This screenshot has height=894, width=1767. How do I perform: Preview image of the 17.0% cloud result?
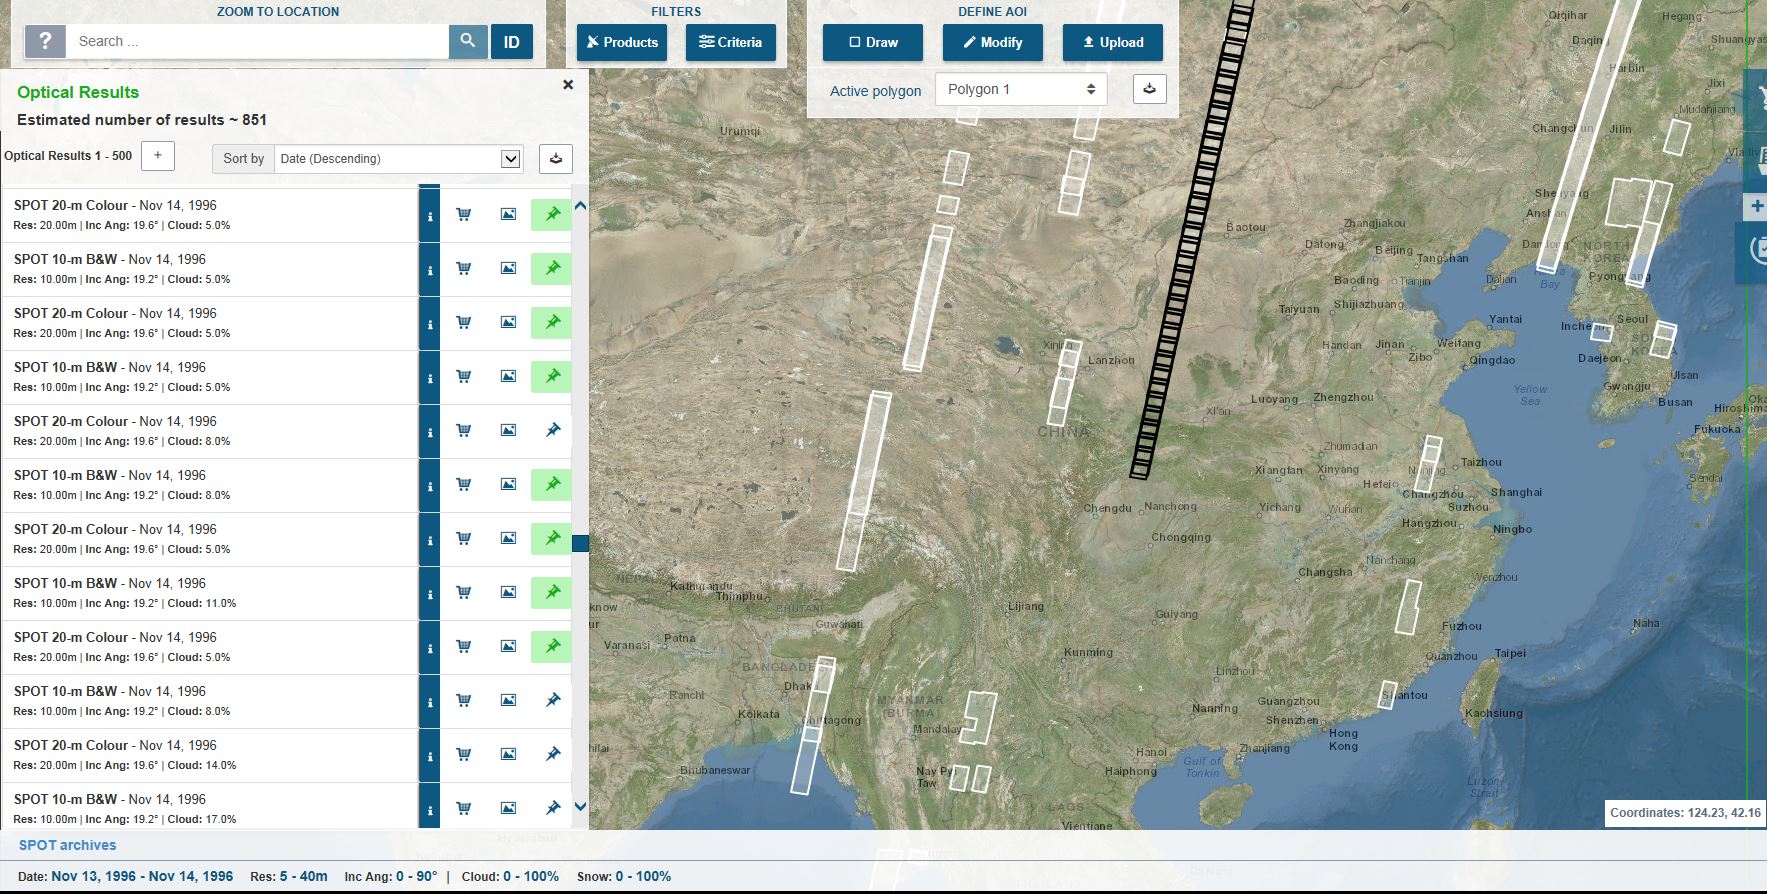(508, 808)
